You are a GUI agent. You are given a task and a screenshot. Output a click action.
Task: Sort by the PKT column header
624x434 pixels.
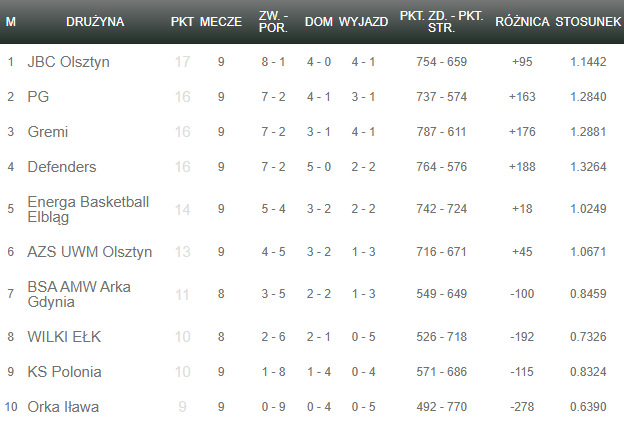(x=182, y=21)
